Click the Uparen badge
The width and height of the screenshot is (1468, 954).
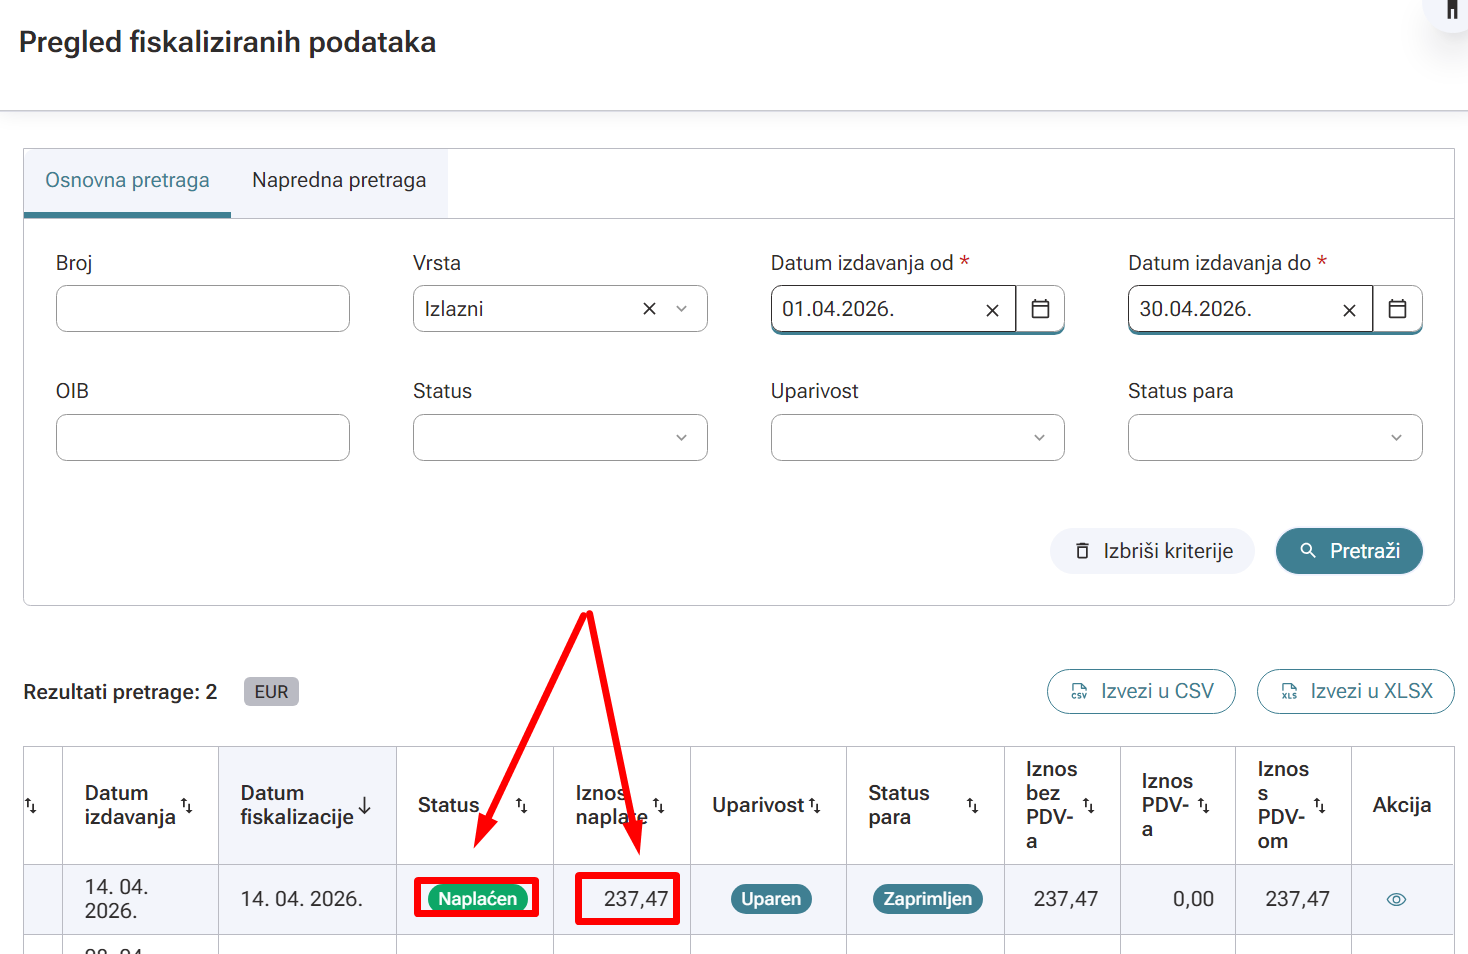click(771, 899)
